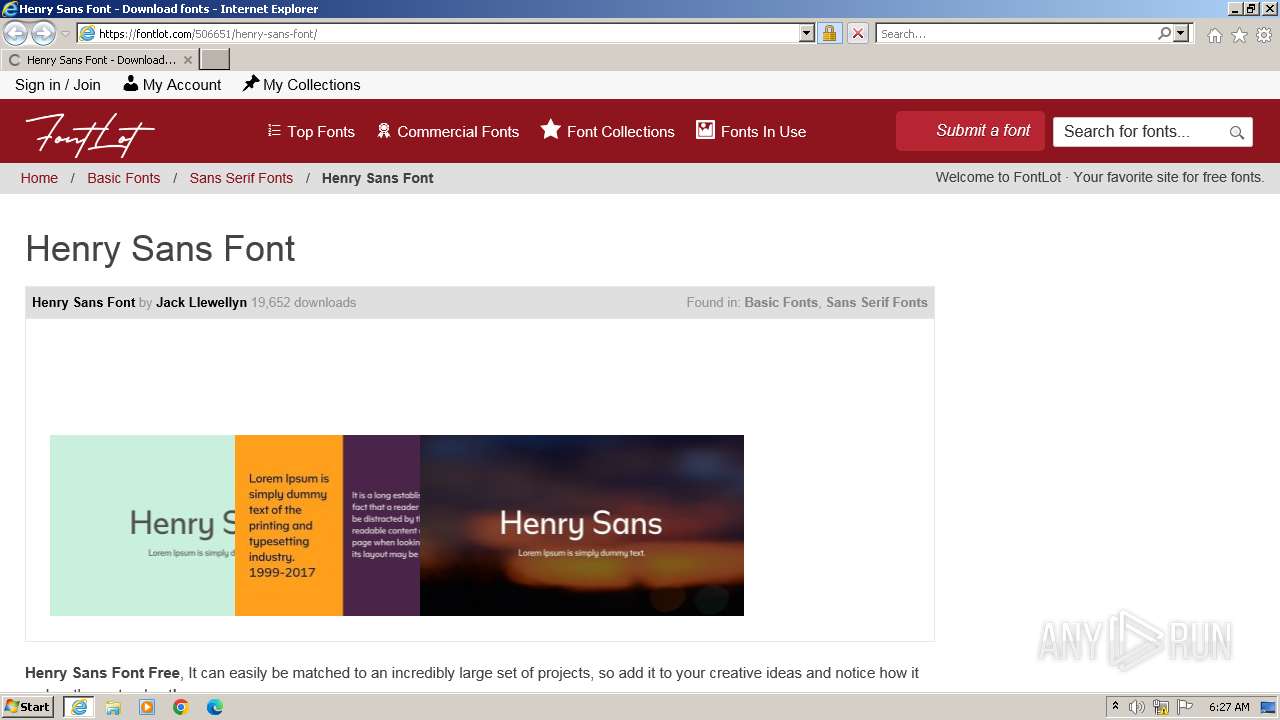The width and height of the screenshot is (1280, 720).
Task: Open the My Account link
Action: [181, 85]
